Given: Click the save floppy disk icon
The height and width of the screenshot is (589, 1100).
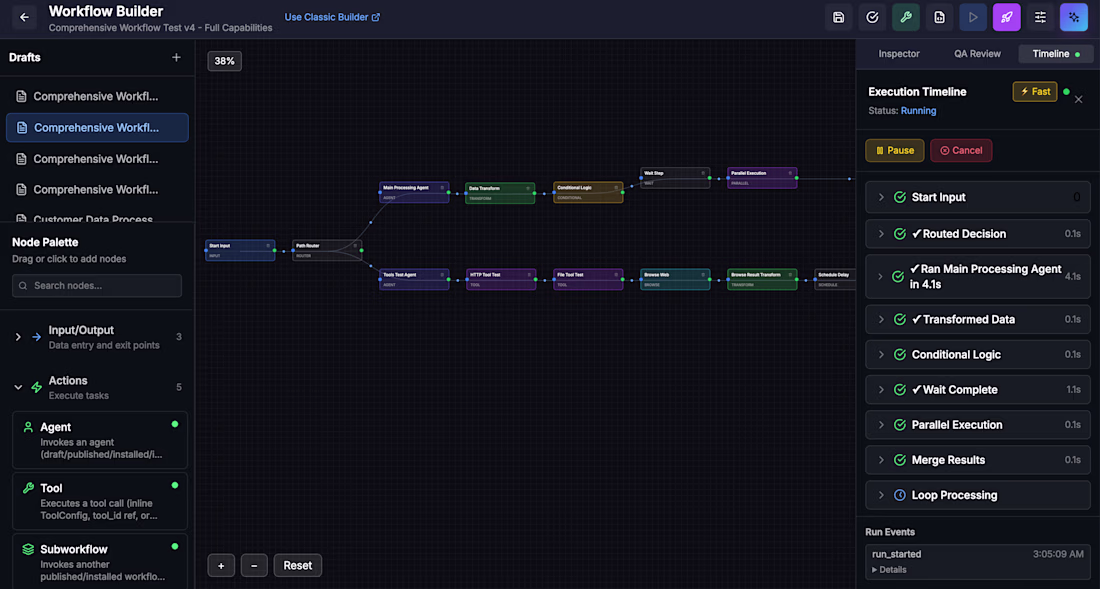Looking at the screenshot, I should tap(838, 18).
